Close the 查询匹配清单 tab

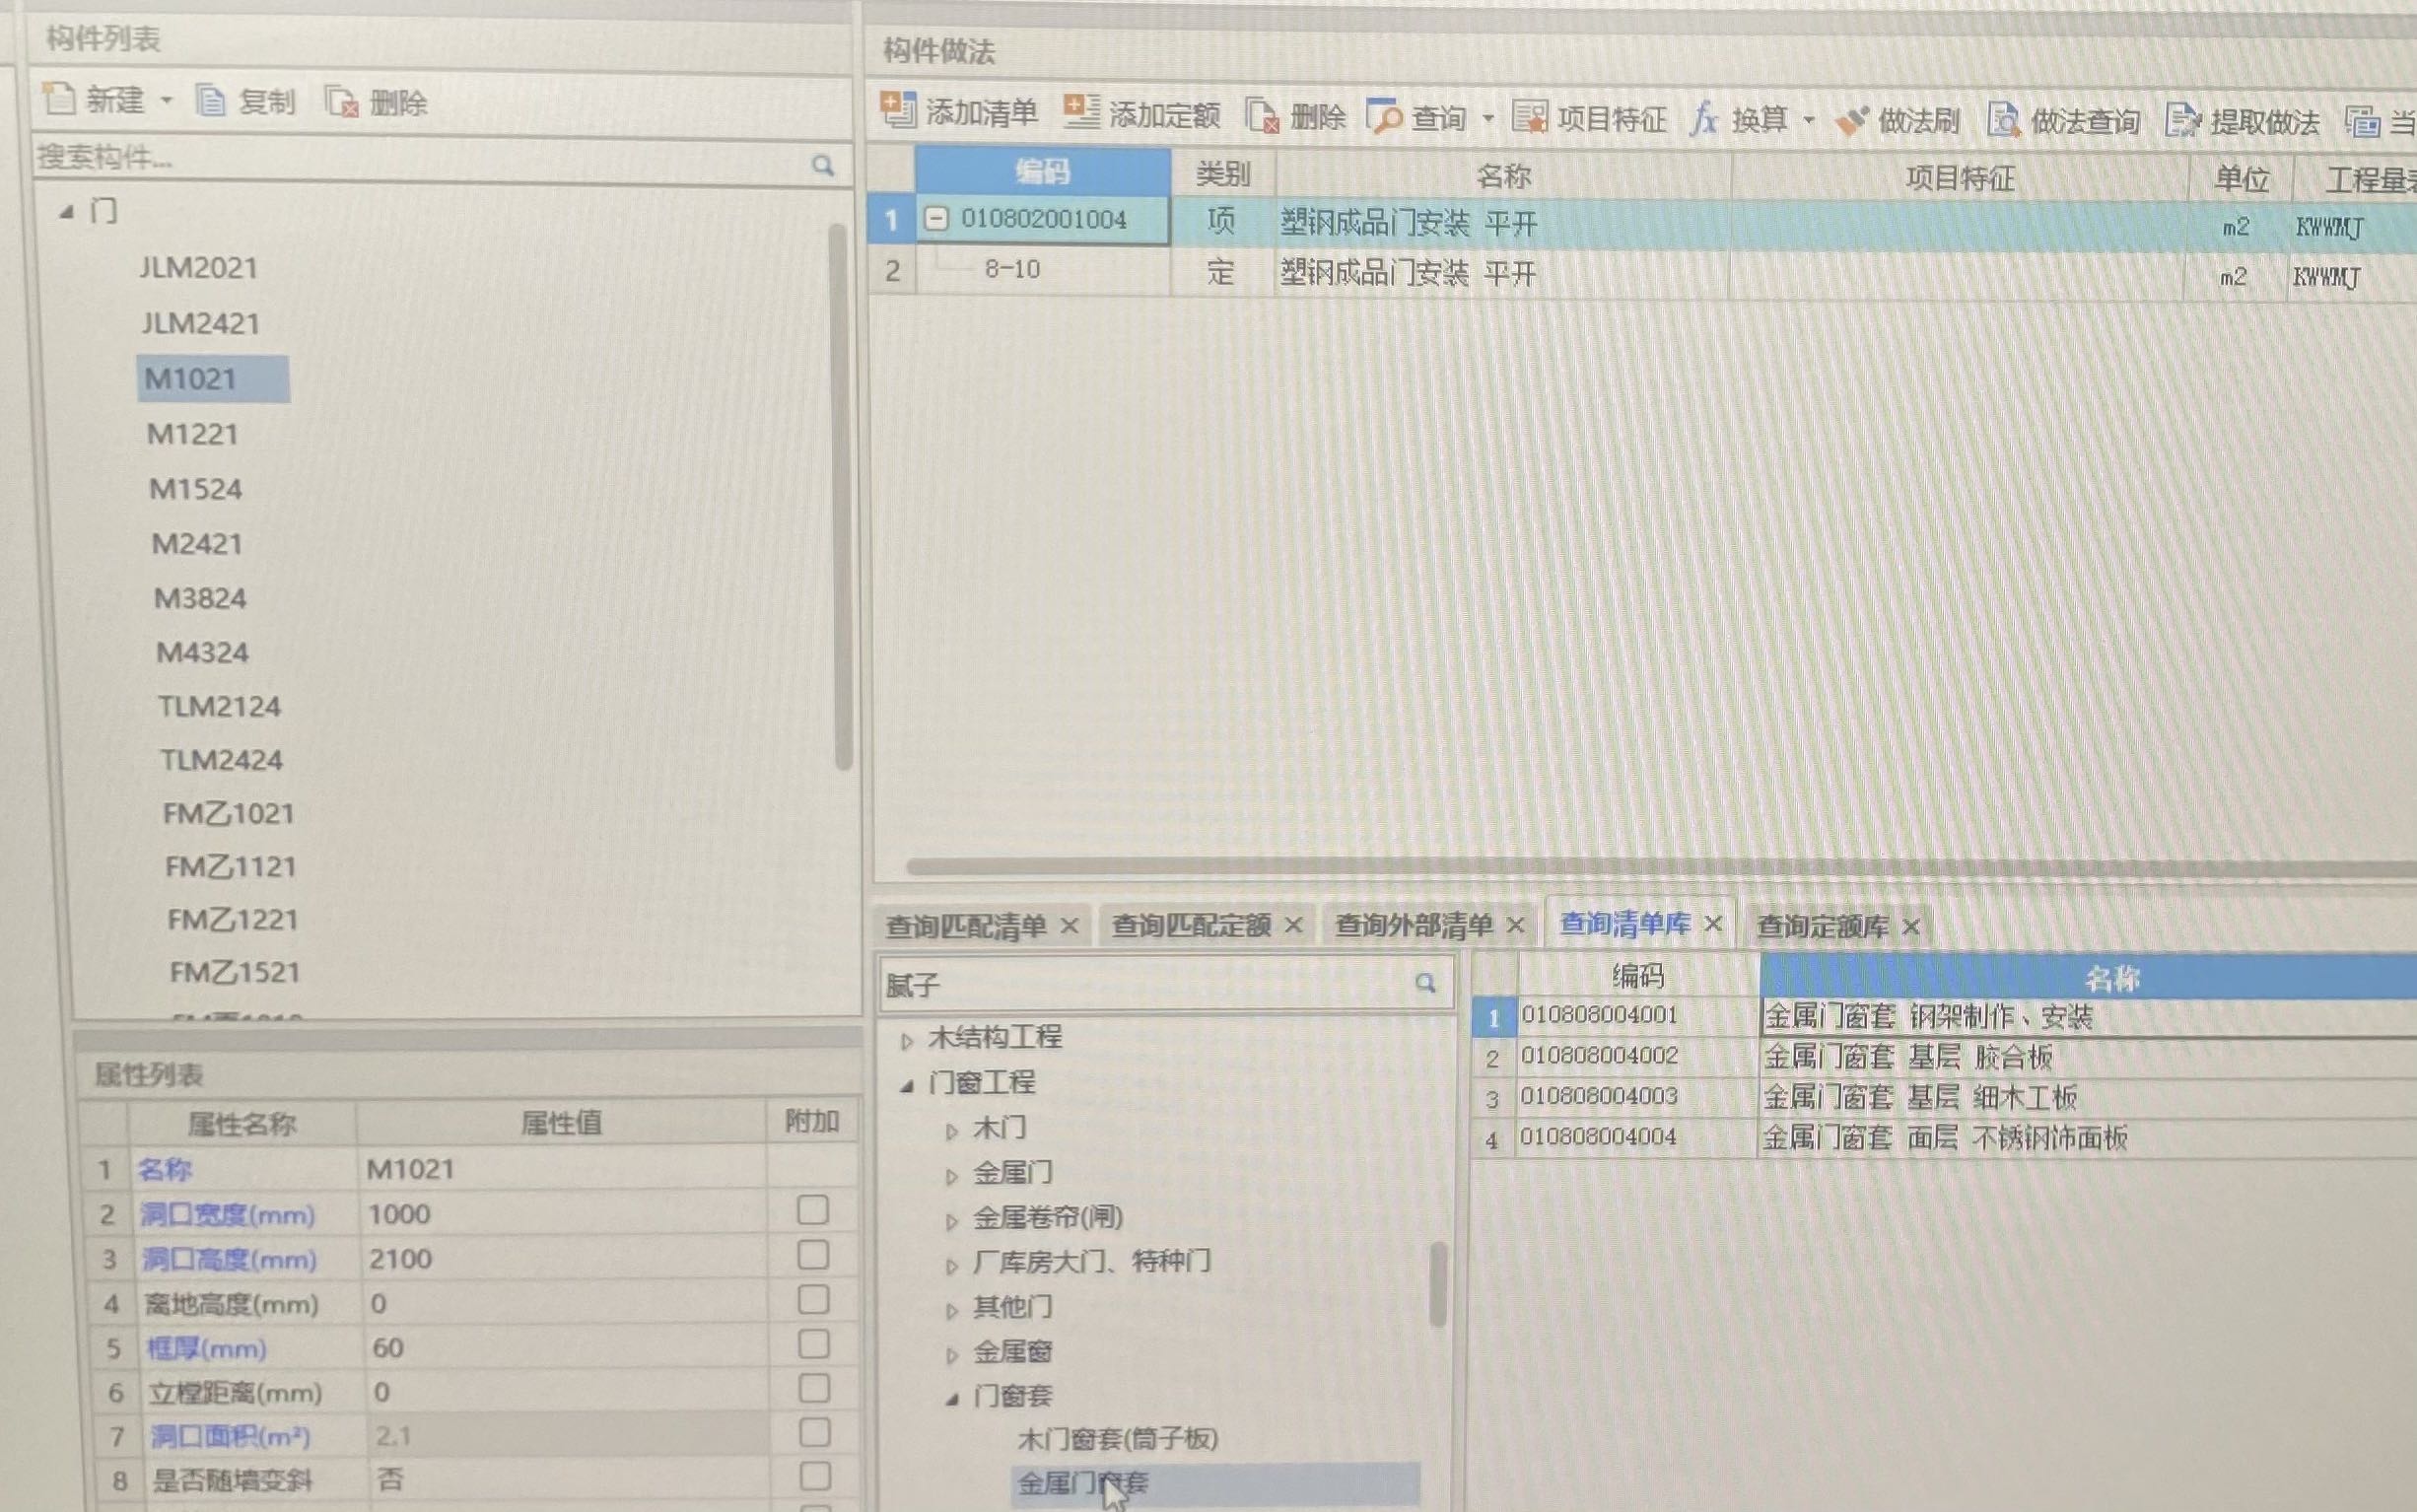pyautogui.click(x=1069, y=926)
